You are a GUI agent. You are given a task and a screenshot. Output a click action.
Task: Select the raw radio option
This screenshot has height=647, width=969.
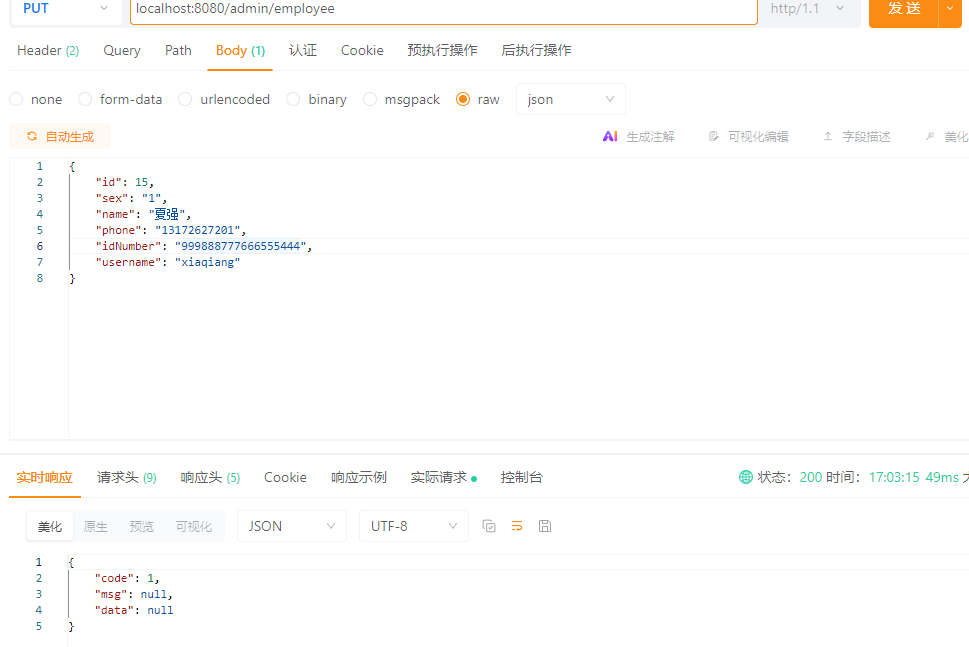tap(463, 99)
